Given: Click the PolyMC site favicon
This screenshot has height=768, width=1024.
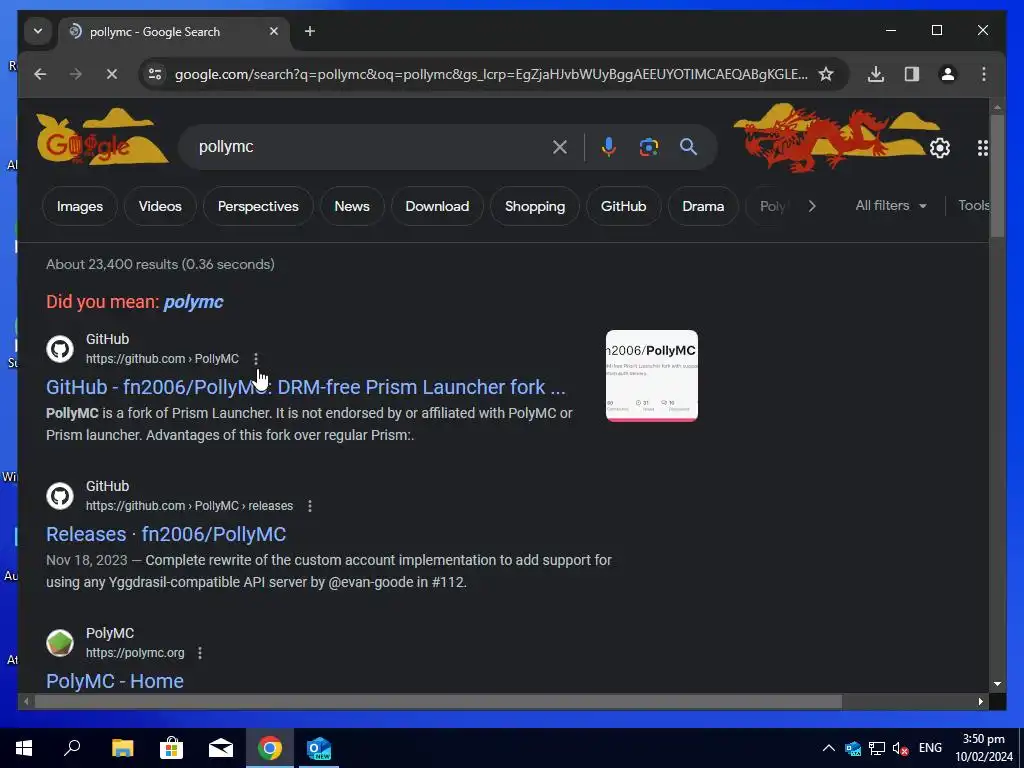Looking at the screenshot, I should click(60, 643).
